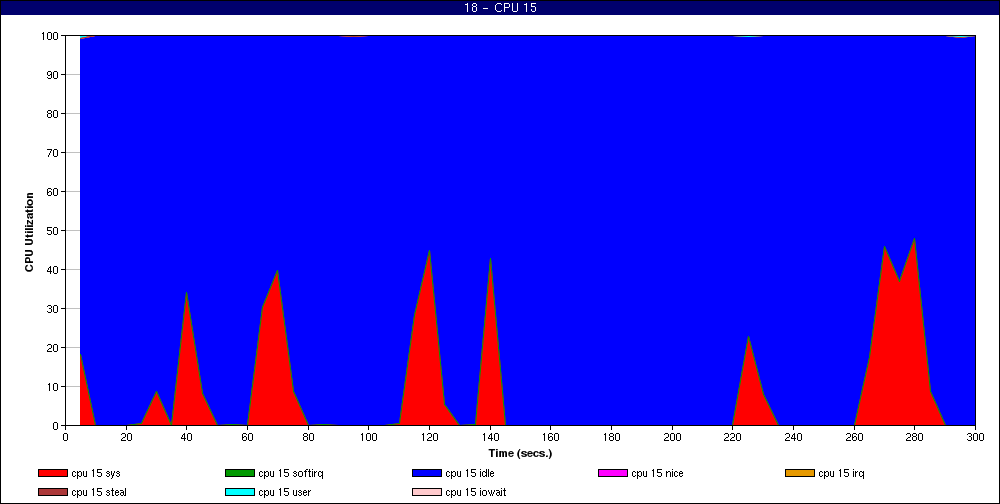Click the "cpu 15 sys" legend text
This screenshot has width=1000, height=504.
(x=97, y=473)
